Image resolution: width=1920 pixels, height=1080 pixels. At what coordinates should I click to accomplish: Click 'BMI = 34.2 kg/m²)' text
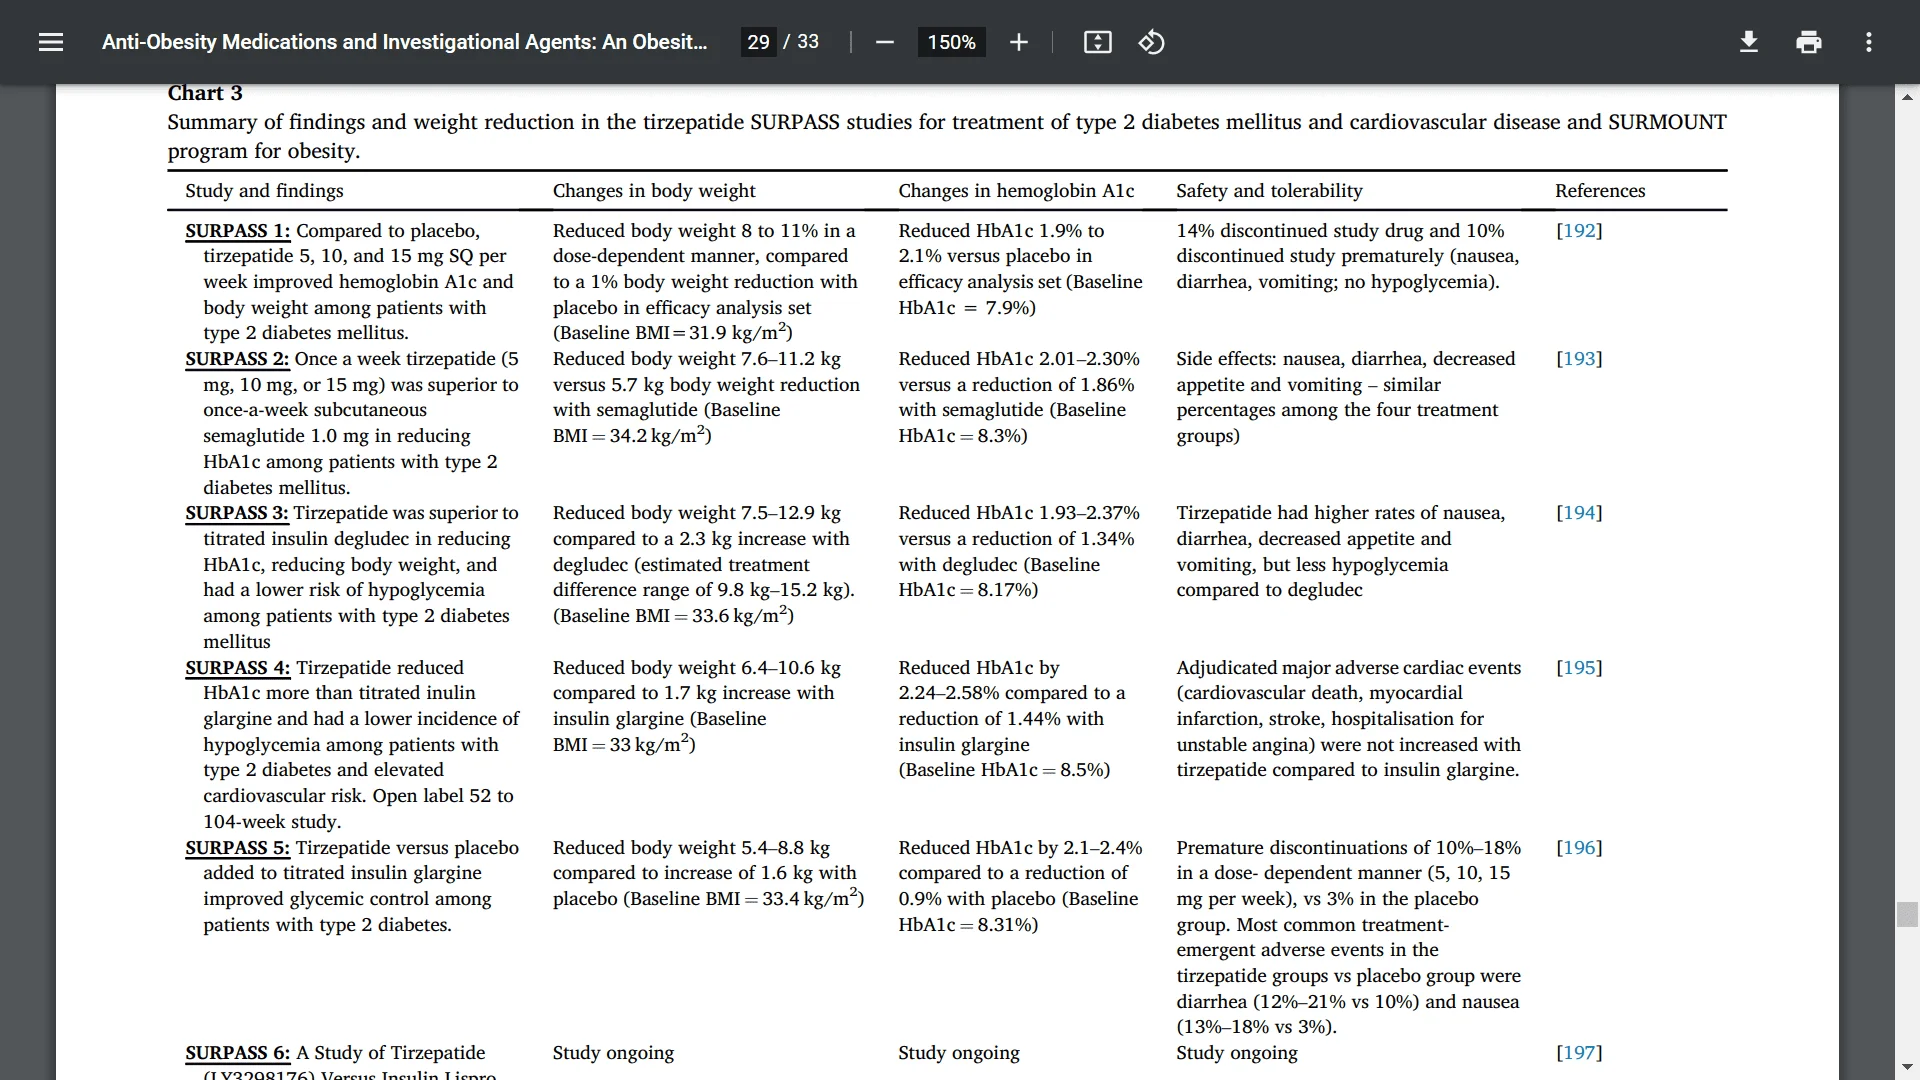coord(632,435)
